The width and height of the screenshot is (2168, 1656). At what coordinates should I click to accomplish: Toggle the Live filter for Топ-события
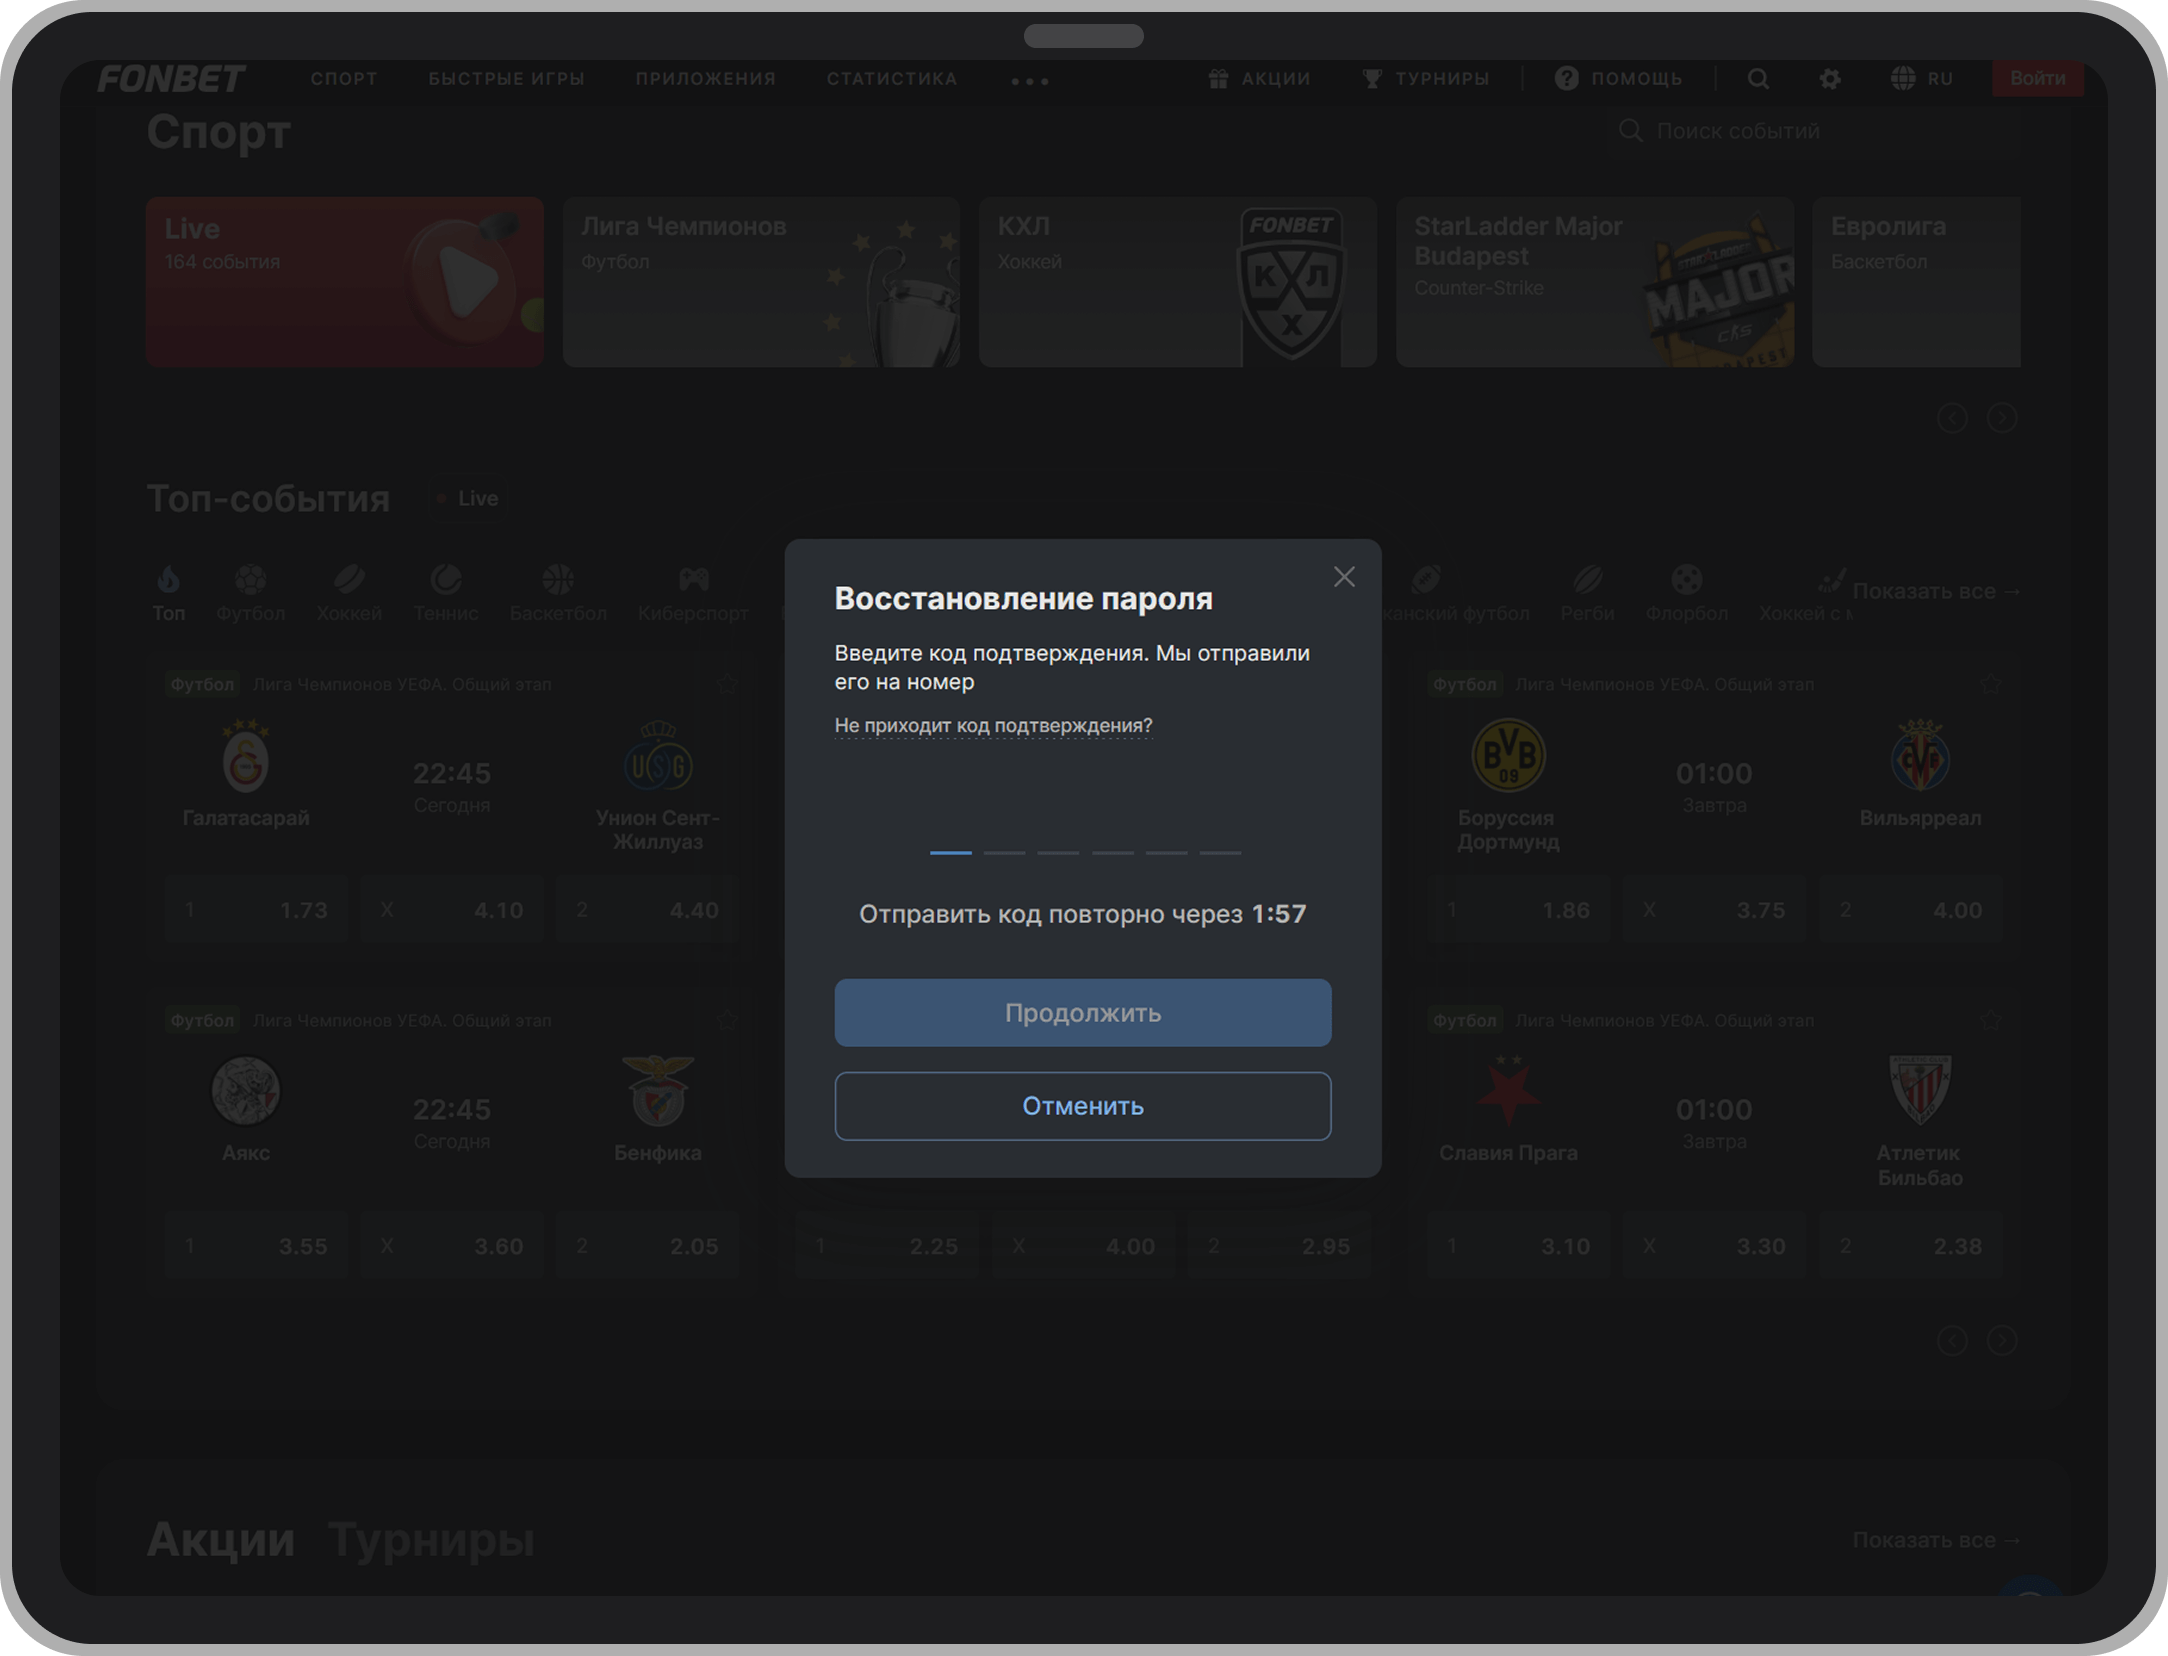pyautogui.click(x=467, y=498)
